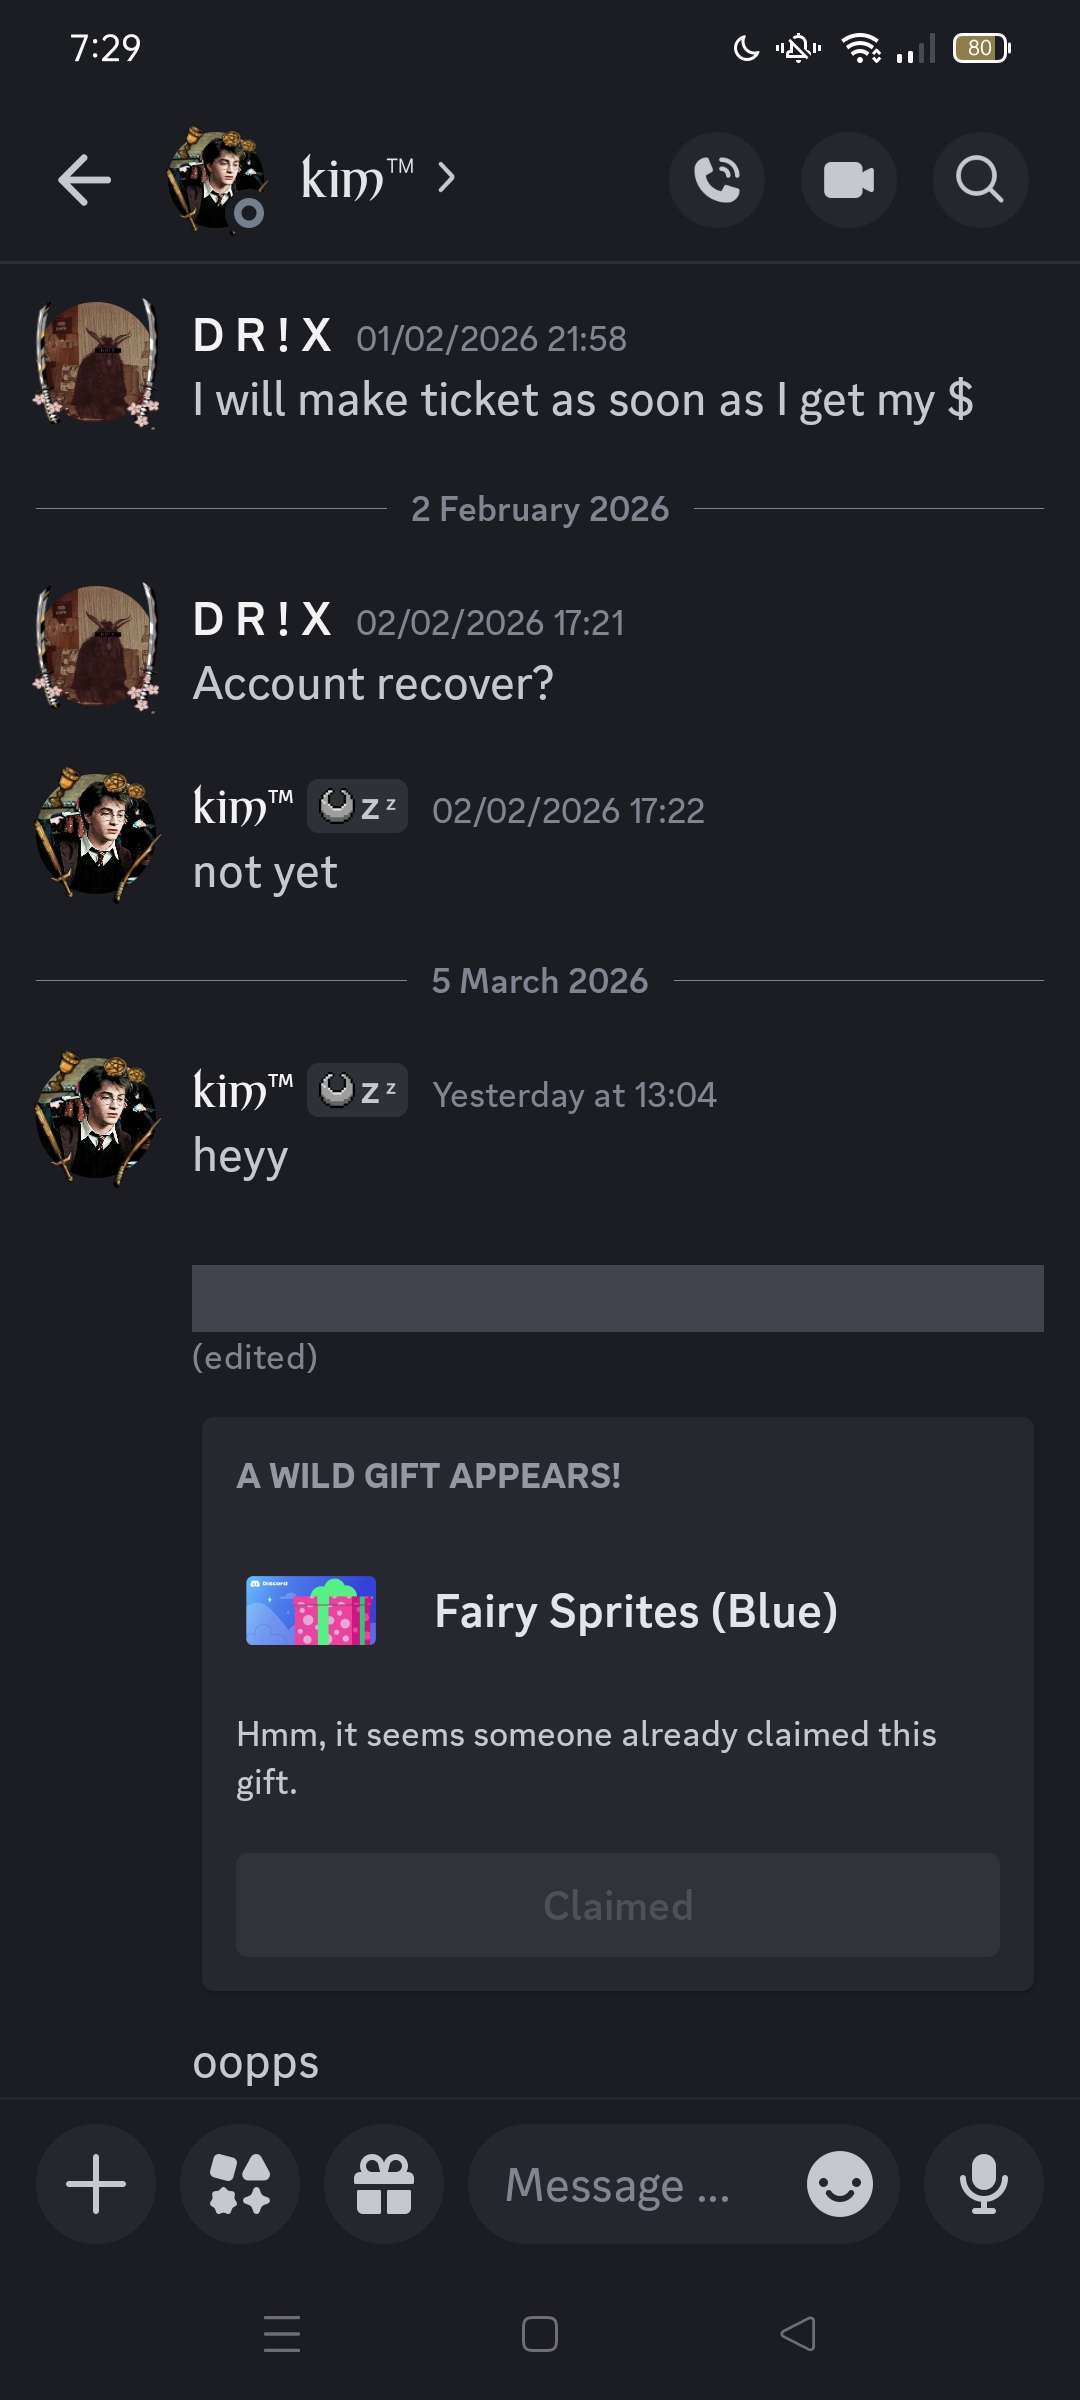Start a video call with kim
This screenshot has width=1080, height=2400.
(848, 180)
